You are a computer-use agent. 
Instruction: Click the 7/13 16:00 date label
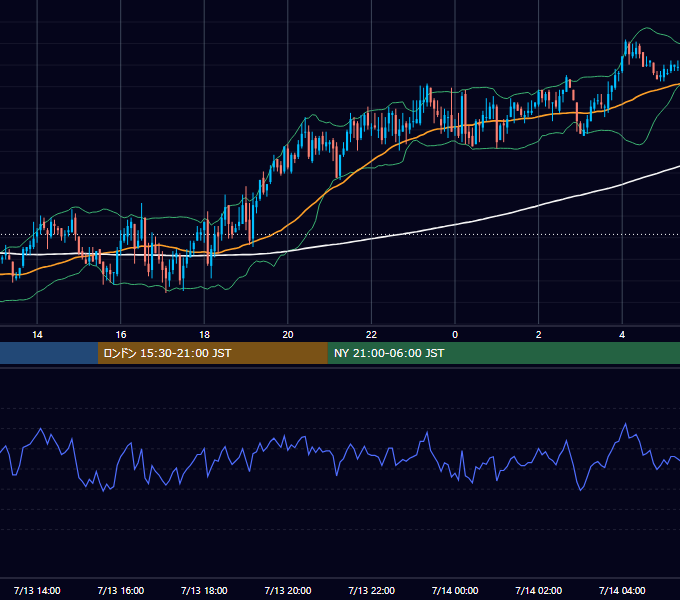click(121, 590)
